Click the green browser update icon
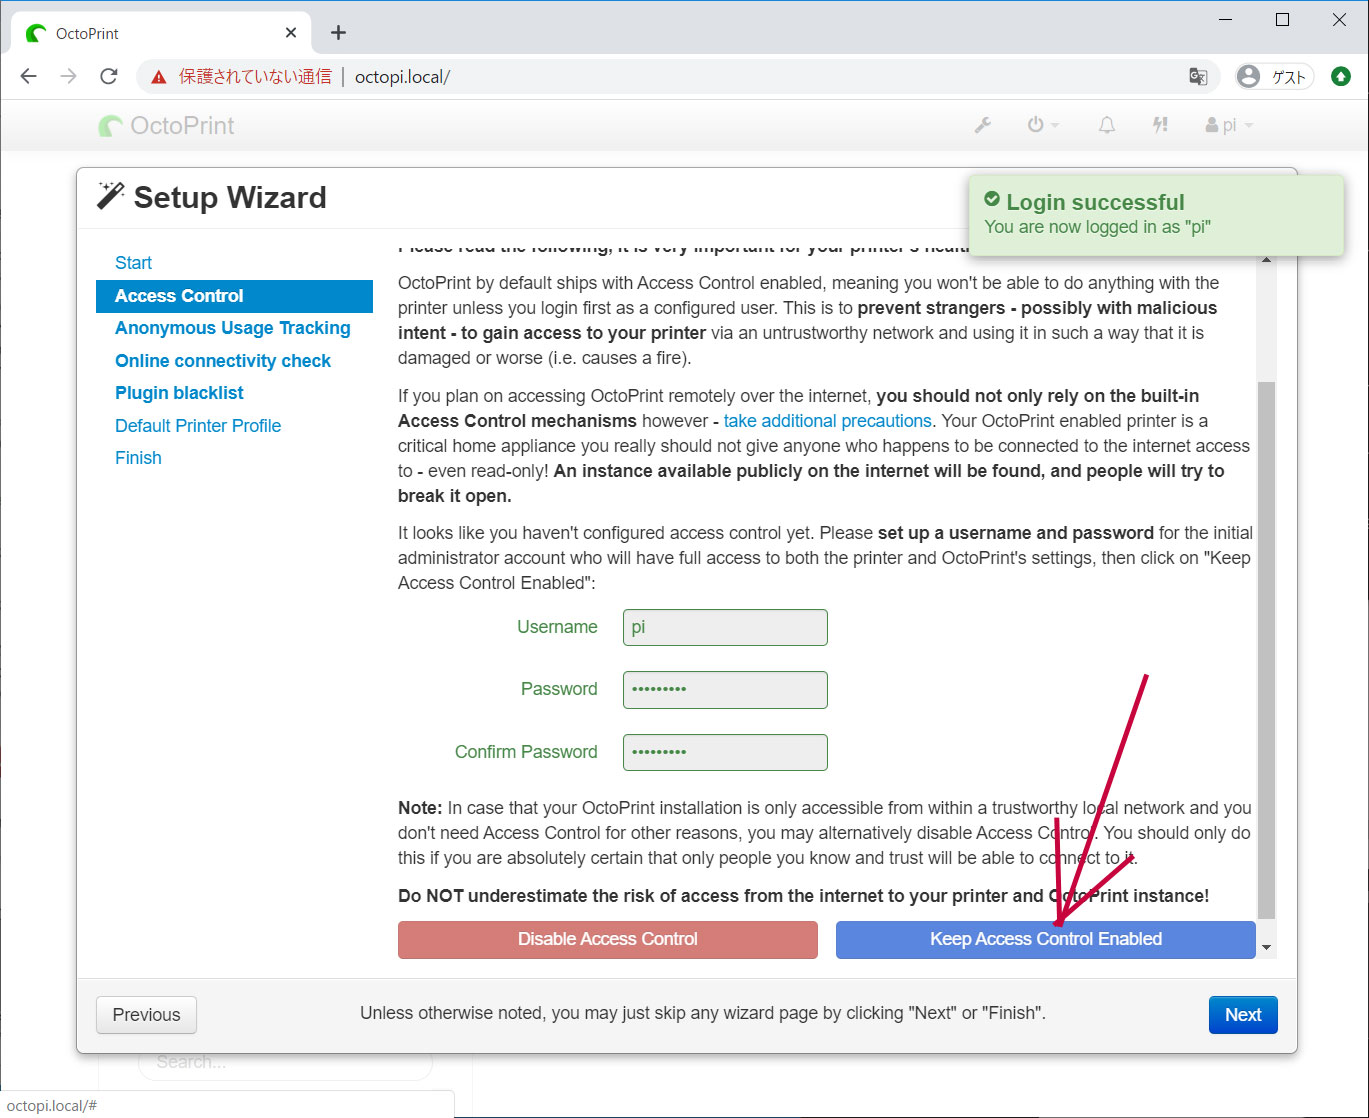 coord(1341,76)
